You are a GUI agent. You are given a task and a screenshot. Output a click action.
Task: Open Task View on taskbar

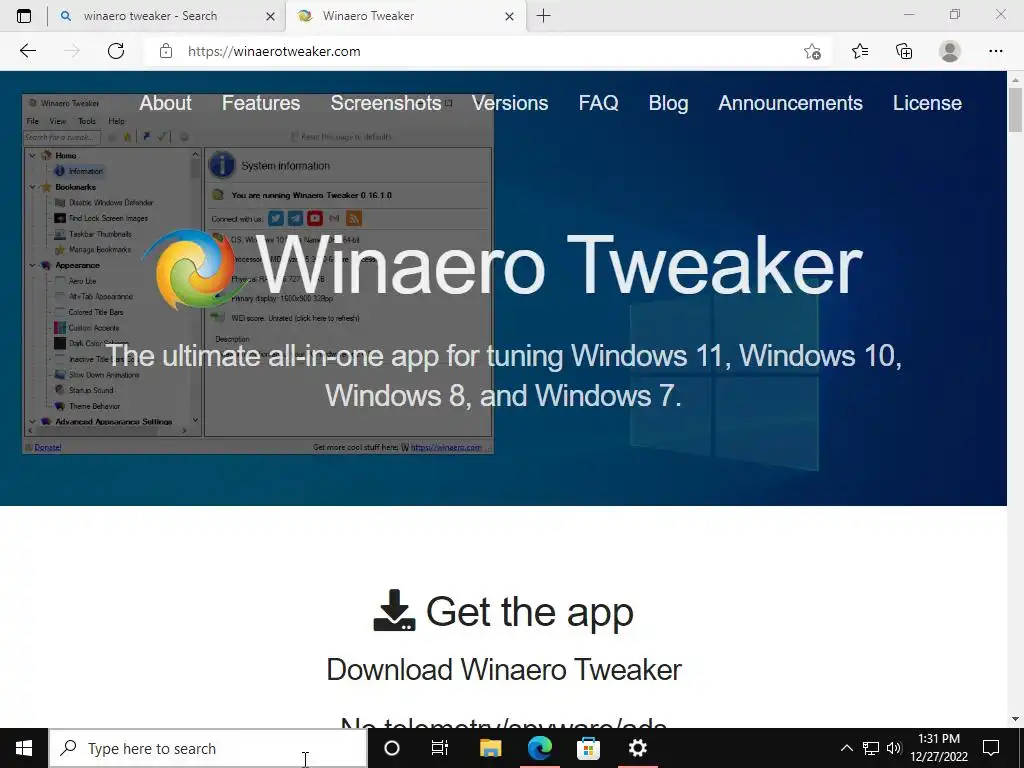click(440, 748)
